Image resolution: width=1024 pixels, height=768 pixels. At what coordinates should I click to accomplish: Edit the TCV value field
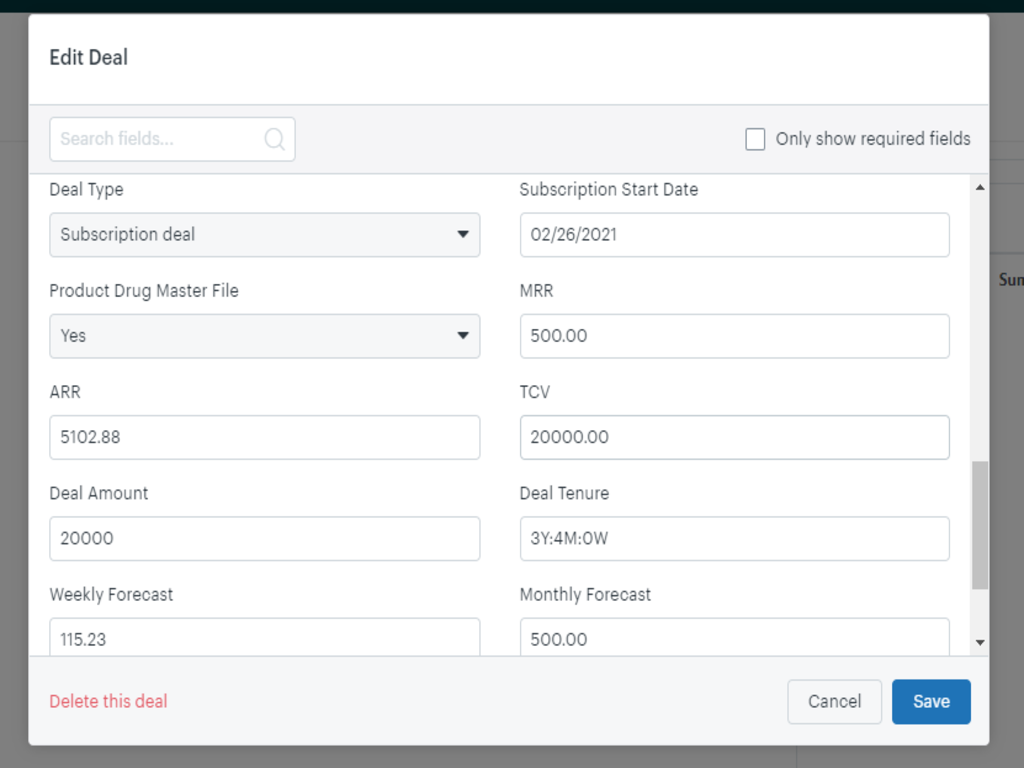[x=734, y=437]
